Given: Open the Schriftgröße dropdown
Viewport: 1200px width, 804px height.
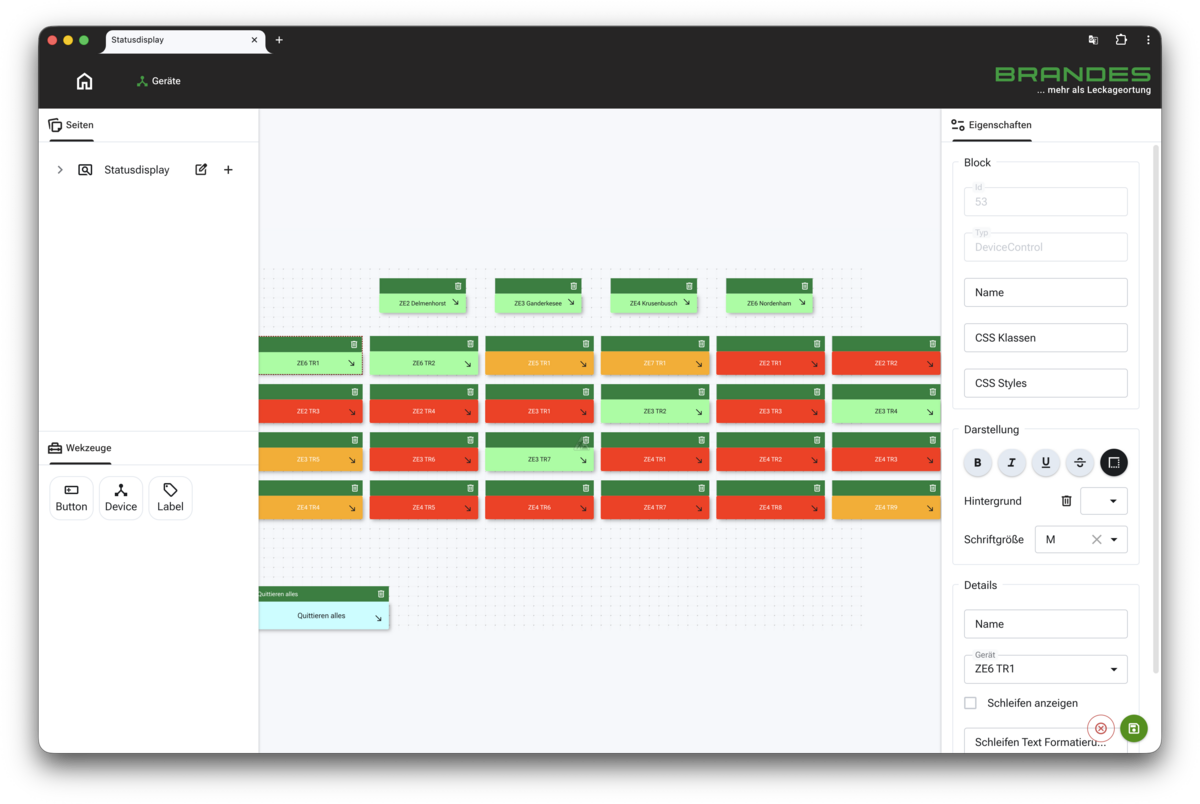Looking at the screenshot, I should (x=1081, y=539).
